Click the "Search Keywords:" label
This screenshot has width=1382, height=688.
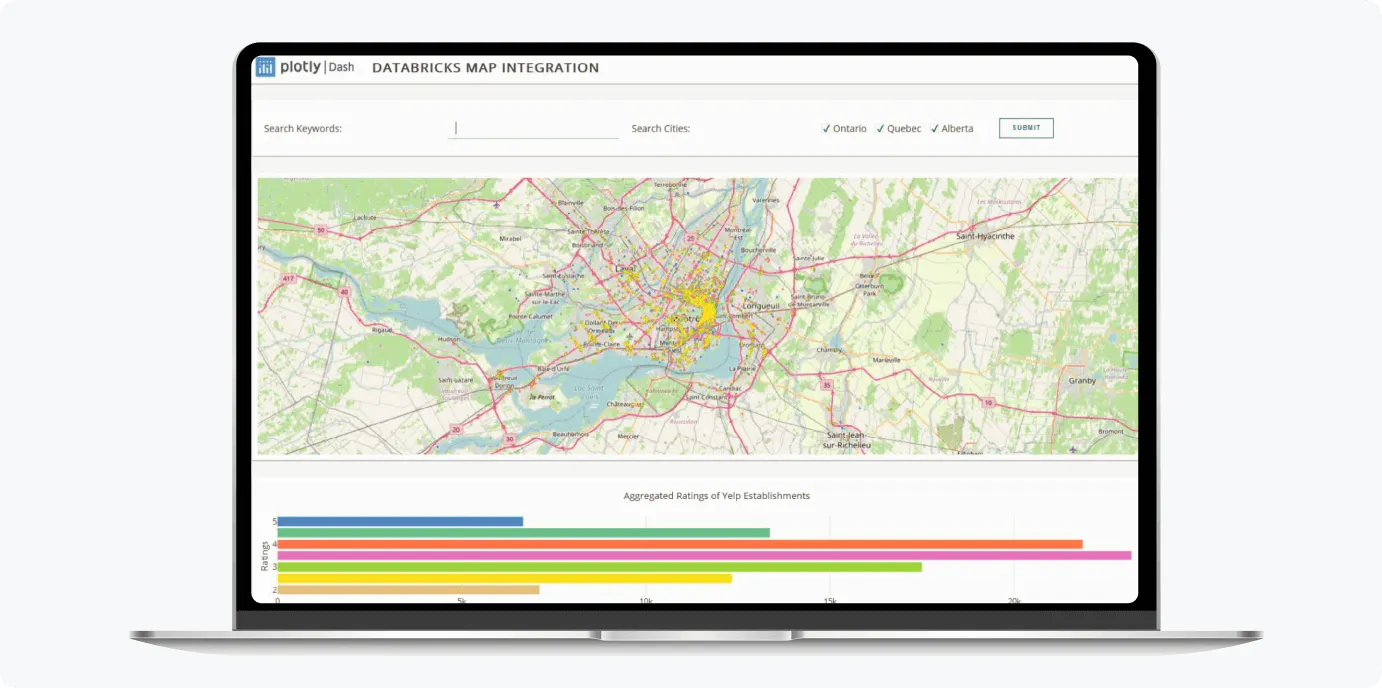303,128
